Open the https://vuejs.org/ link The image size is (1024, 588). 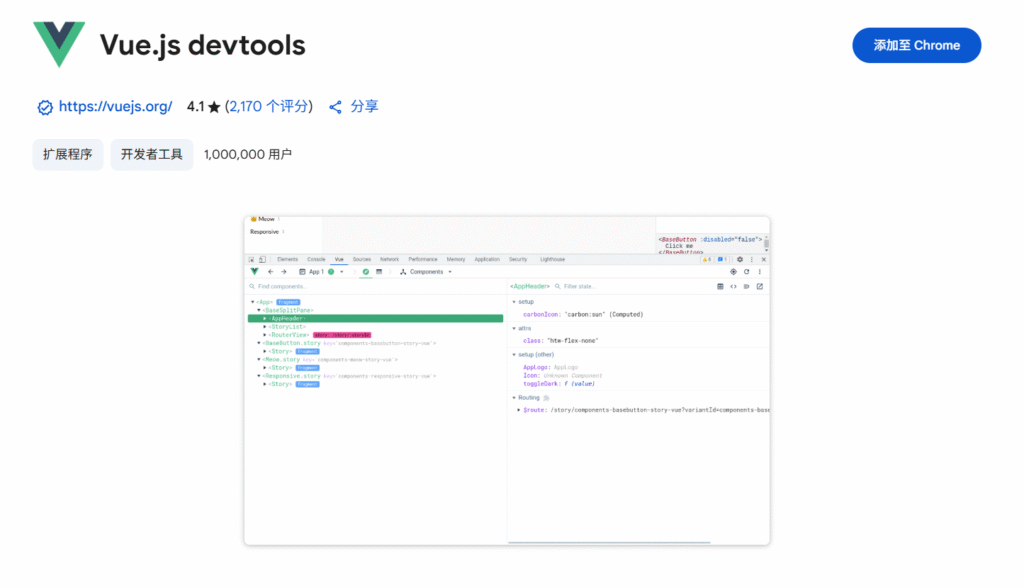pyautogui.click(x=115, y=107)
